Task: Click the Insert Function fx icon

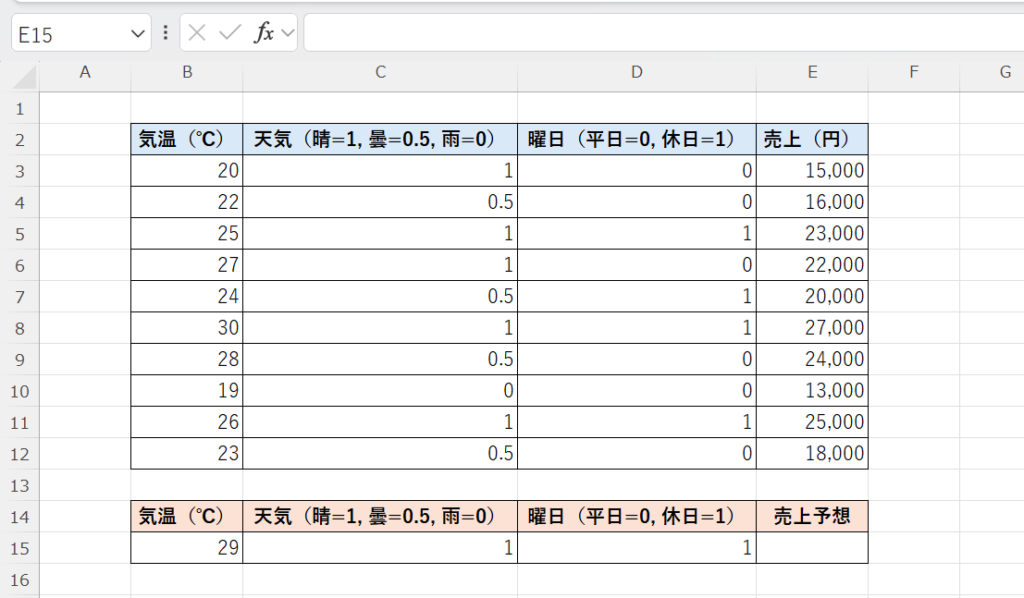Action: point(264,33)
